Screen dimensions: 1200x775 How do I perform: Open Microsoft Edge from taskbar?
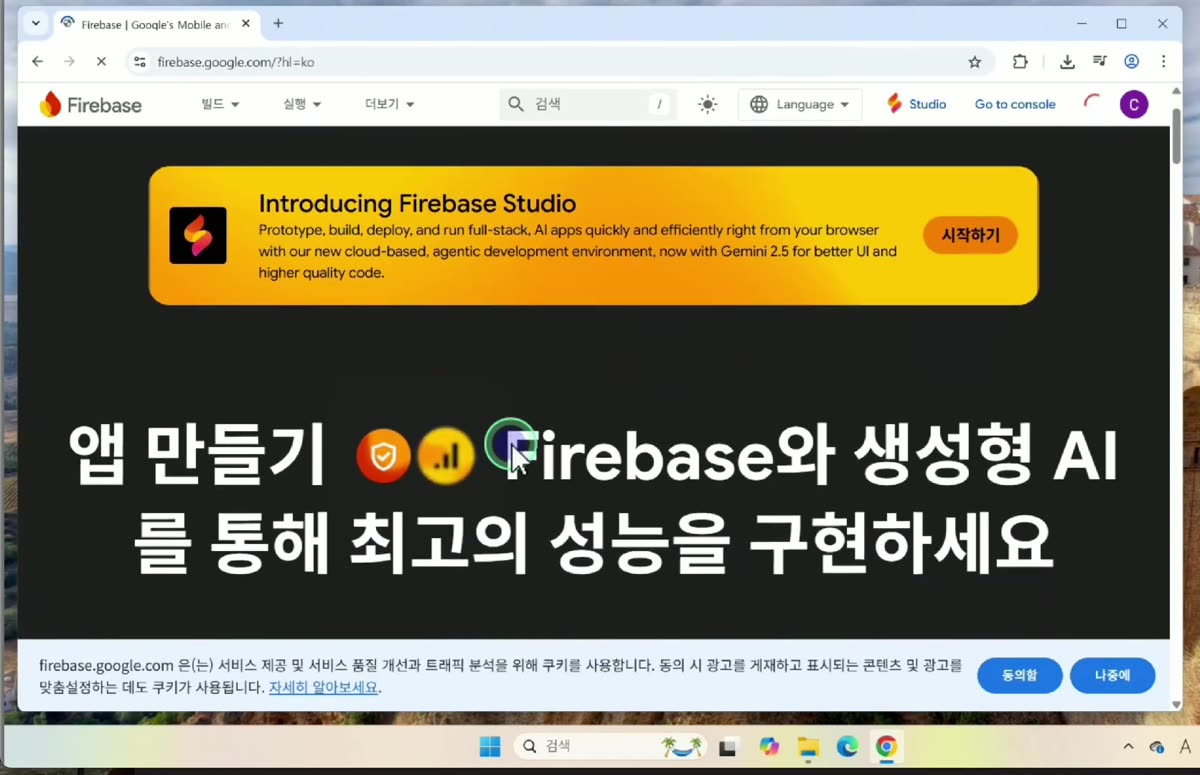click(x=847, y=746)
